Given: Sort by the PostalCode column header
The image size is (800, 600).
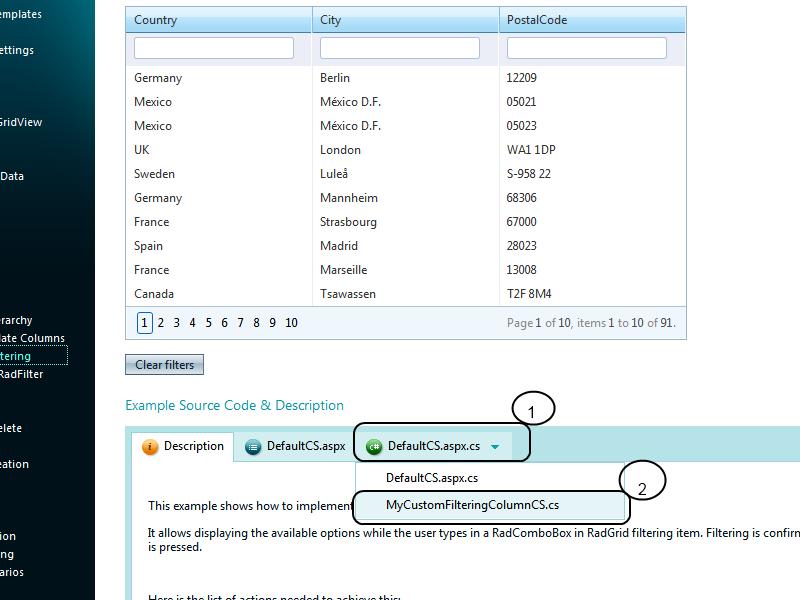Looking at the screenshot, I should pos(537,20).
